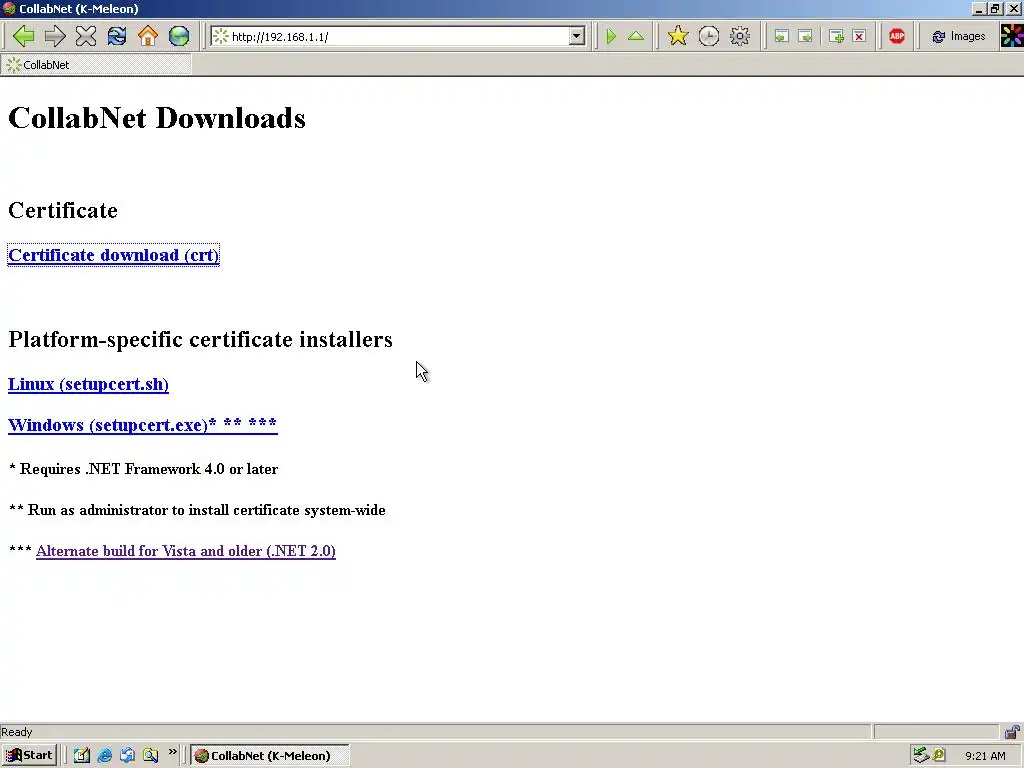Click the yellow tray icon beside clock
Screen dimensions: 1024x768
pyautogui.click(x=939, y=755)
